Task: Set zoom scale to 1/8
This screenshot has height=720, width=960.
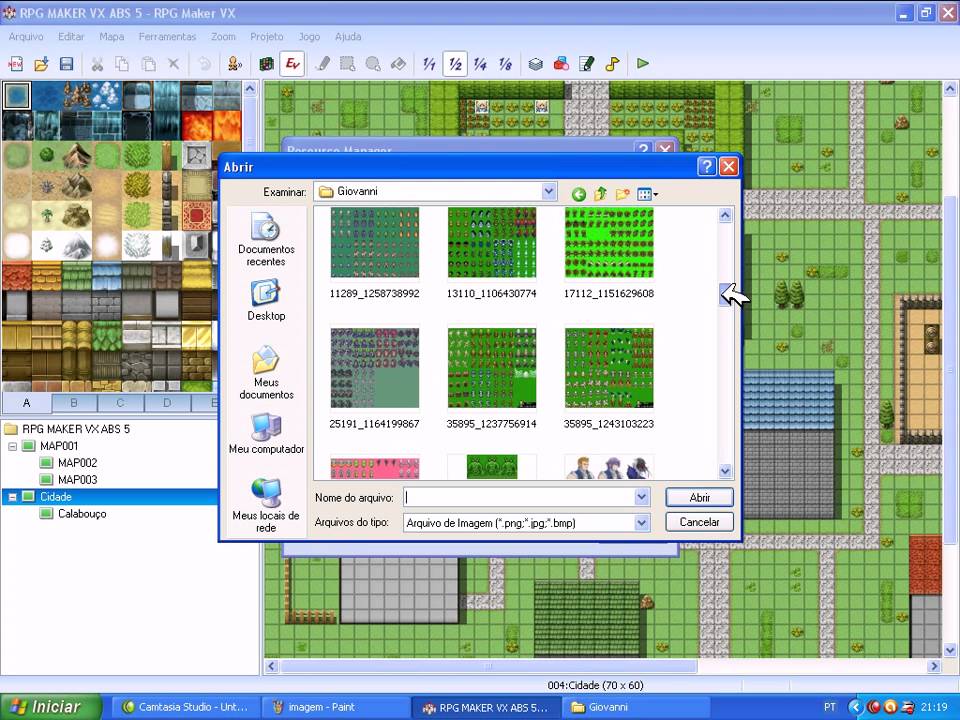Action: click(x=505, y=64)
